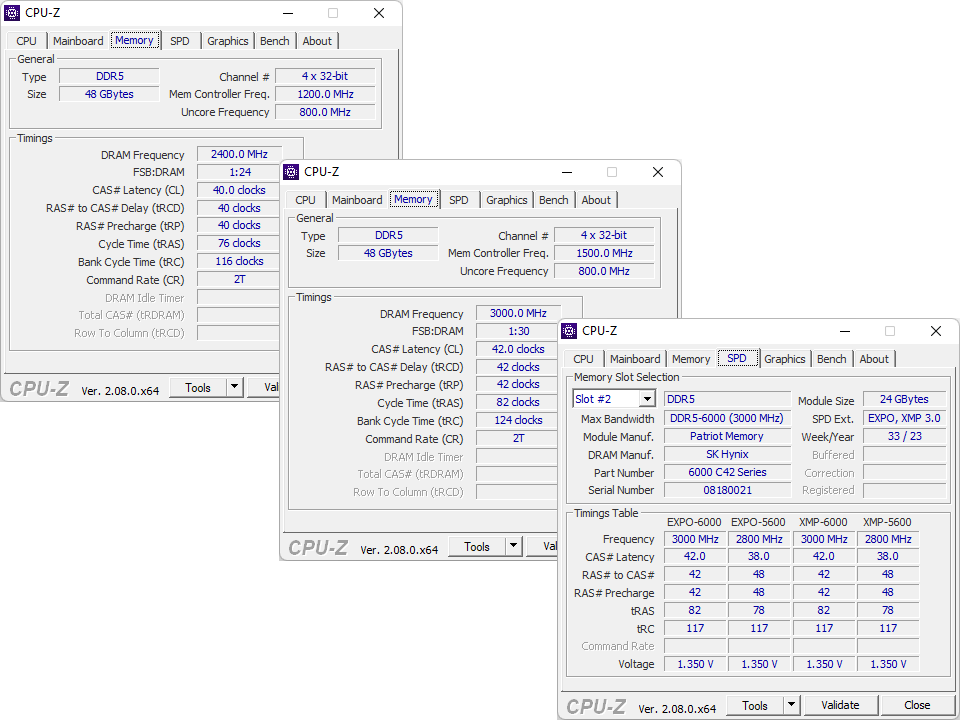Viewport: 960px width, 720px height.
Task: Click the Serial Number field 08180021
Action: pyautogui.click(x=727, y=490)
